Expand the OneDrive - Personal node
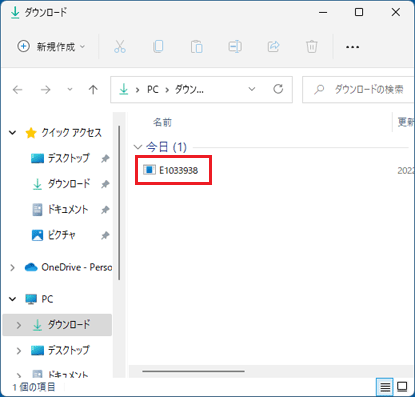The width and height of the screenshot is (415, 397). pos(12,267)
